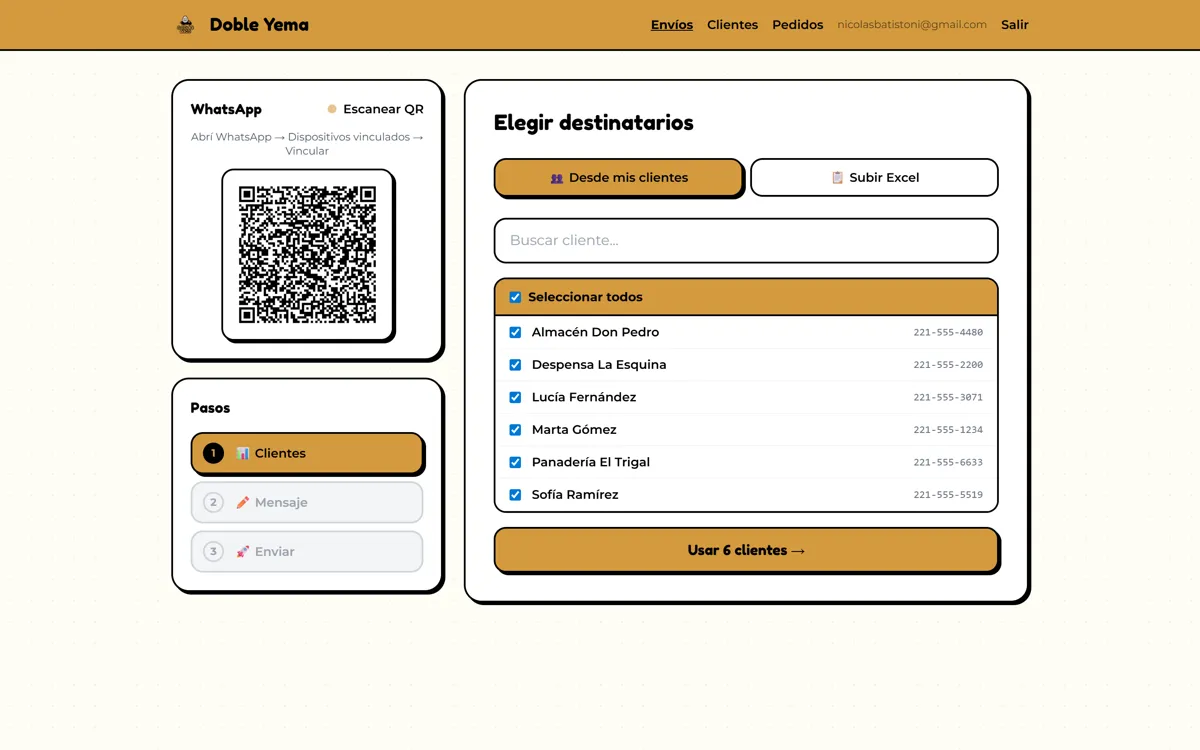The width and height of the screenshot is (1200, 750).
Task: Click the name Marta Gómez
Action: tap(574, 430)
